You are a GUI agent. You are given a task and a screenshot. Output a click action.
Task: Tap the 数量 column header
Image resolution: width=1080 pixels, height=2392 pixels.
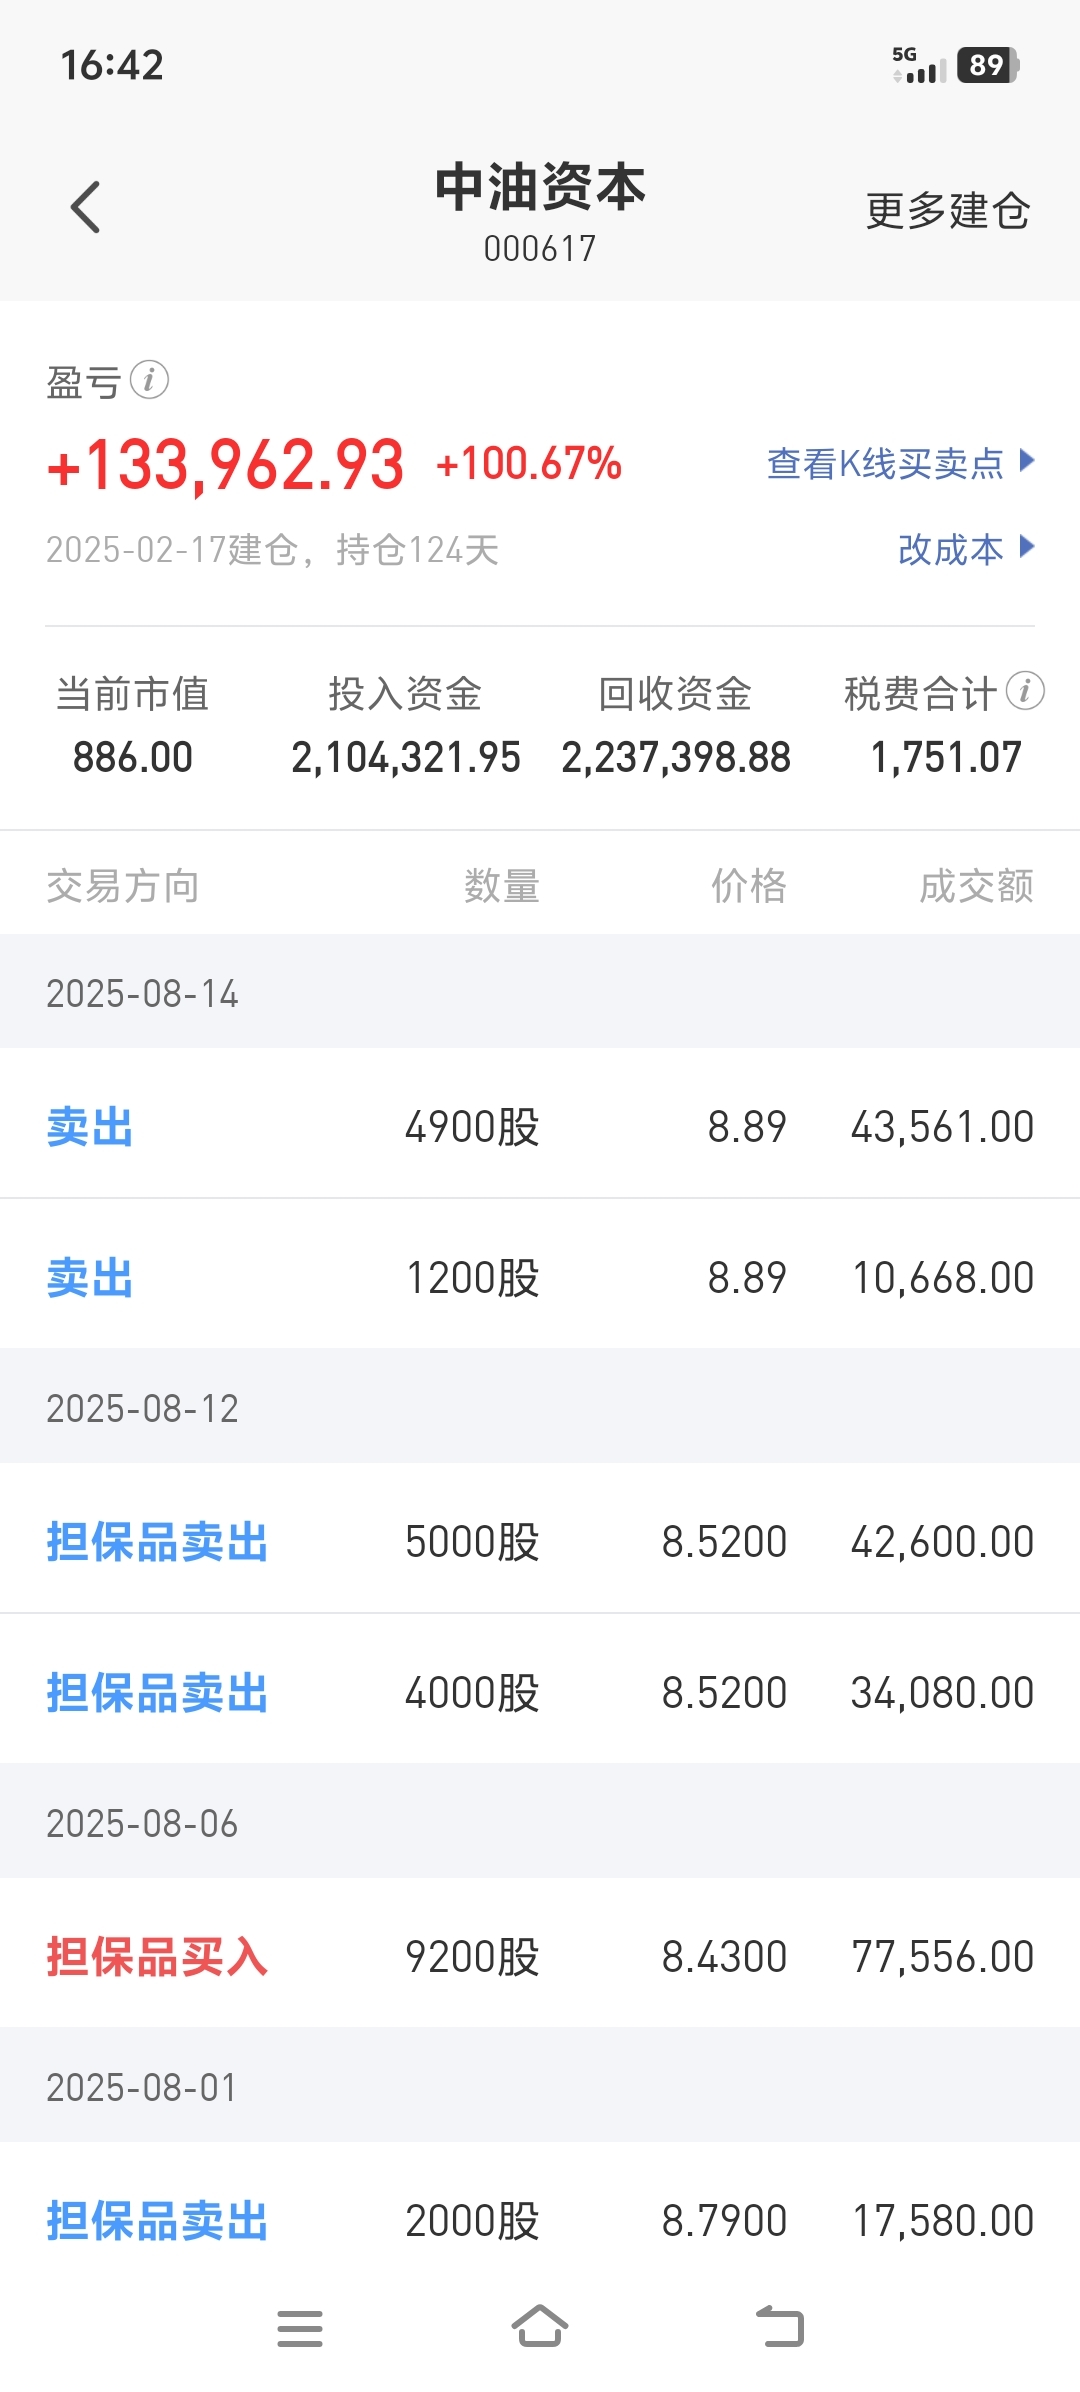pyautogui.click(x=502, y=886)
